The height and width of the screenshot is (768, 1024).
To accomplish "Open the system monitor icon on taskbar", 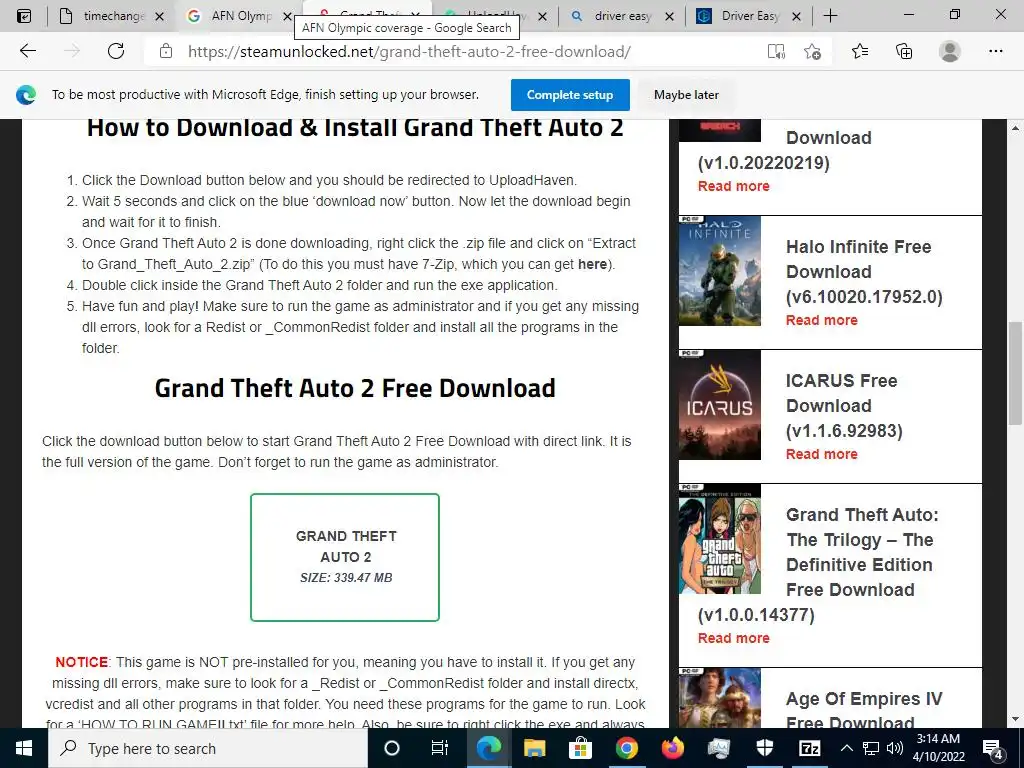I will click(x=718, y=748).
